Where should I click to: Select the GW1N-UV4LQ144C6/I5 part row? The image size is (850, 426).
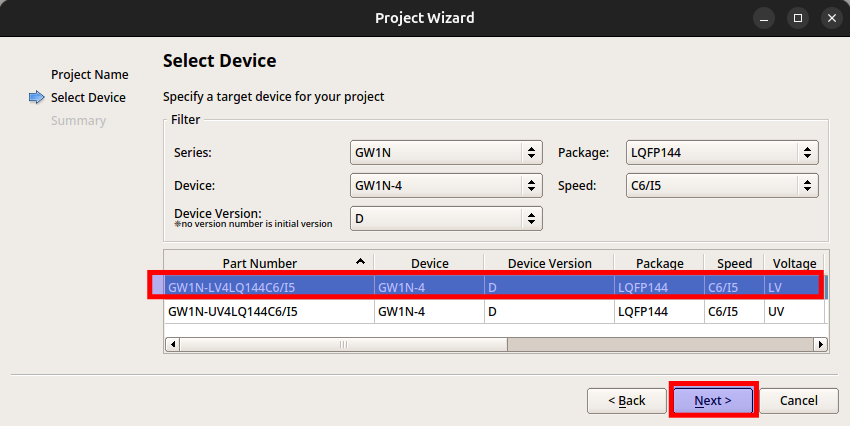click(494, 312)
